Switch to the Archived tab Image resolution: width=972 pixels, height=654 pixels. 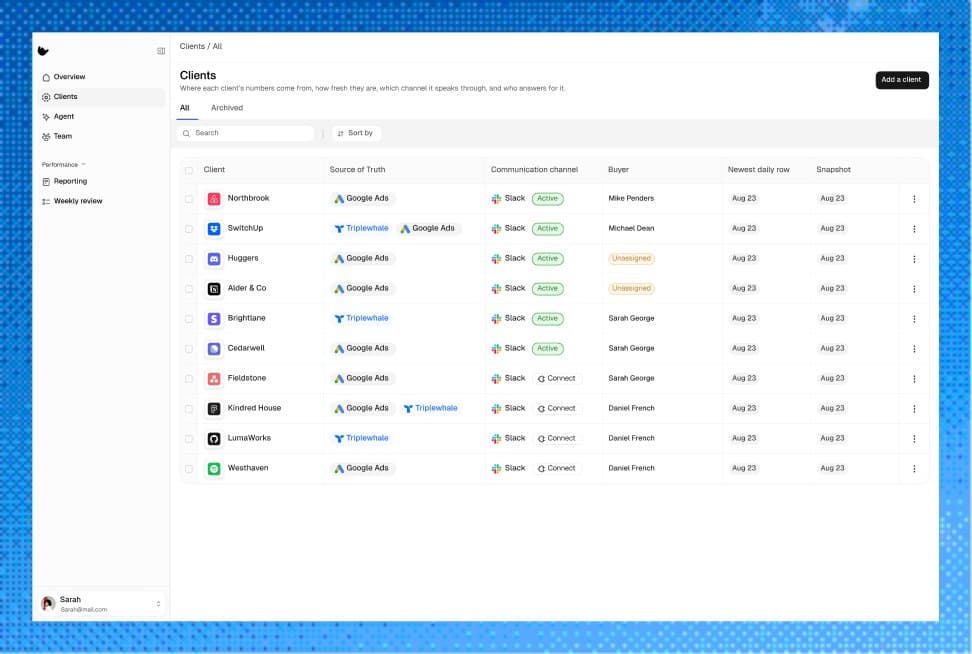tap(227, 108)
